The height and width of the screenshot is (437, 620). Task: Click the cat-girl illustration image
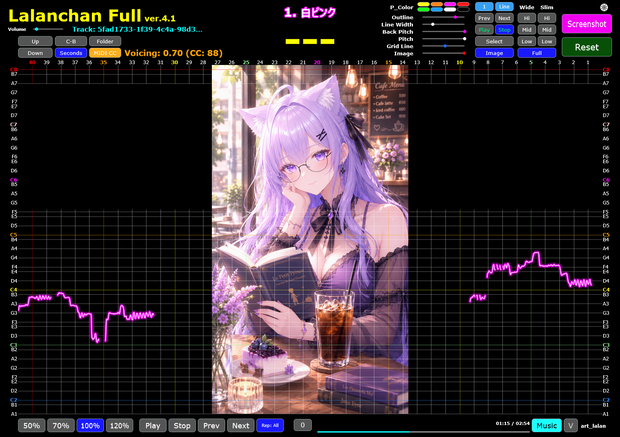click(x=310, y=240)
